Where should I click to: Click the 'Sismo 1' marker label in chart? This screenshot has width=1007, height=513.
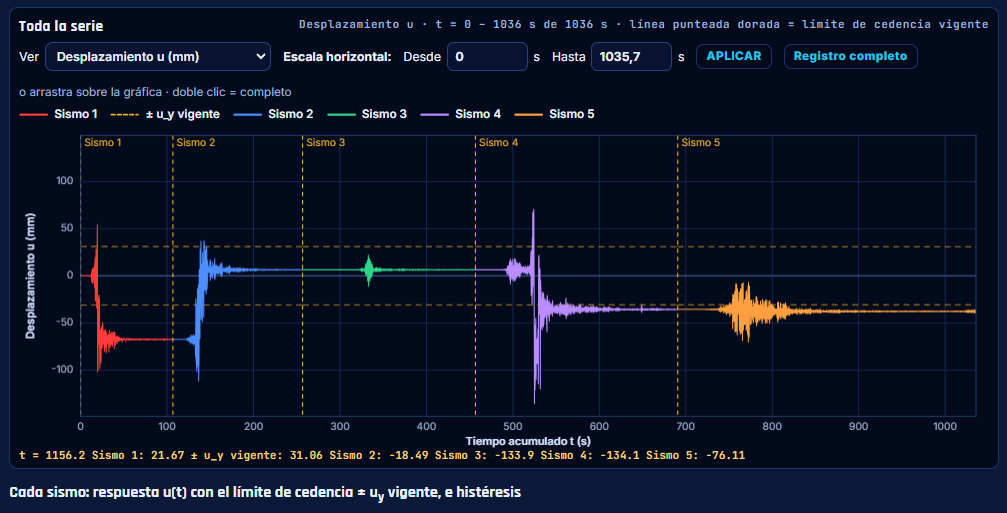(103, 143)
